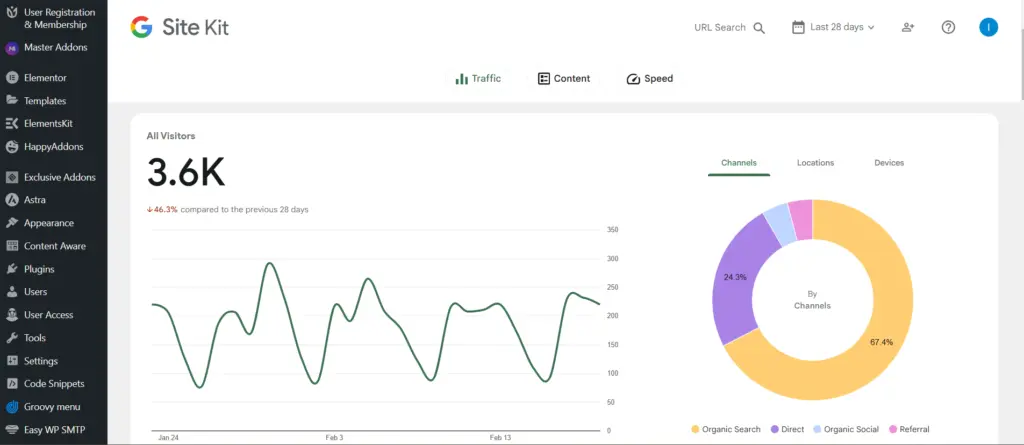1024x445 pixels.
Task: Click the Appearance paintbrush icon
Action: [x=12, y=223]
